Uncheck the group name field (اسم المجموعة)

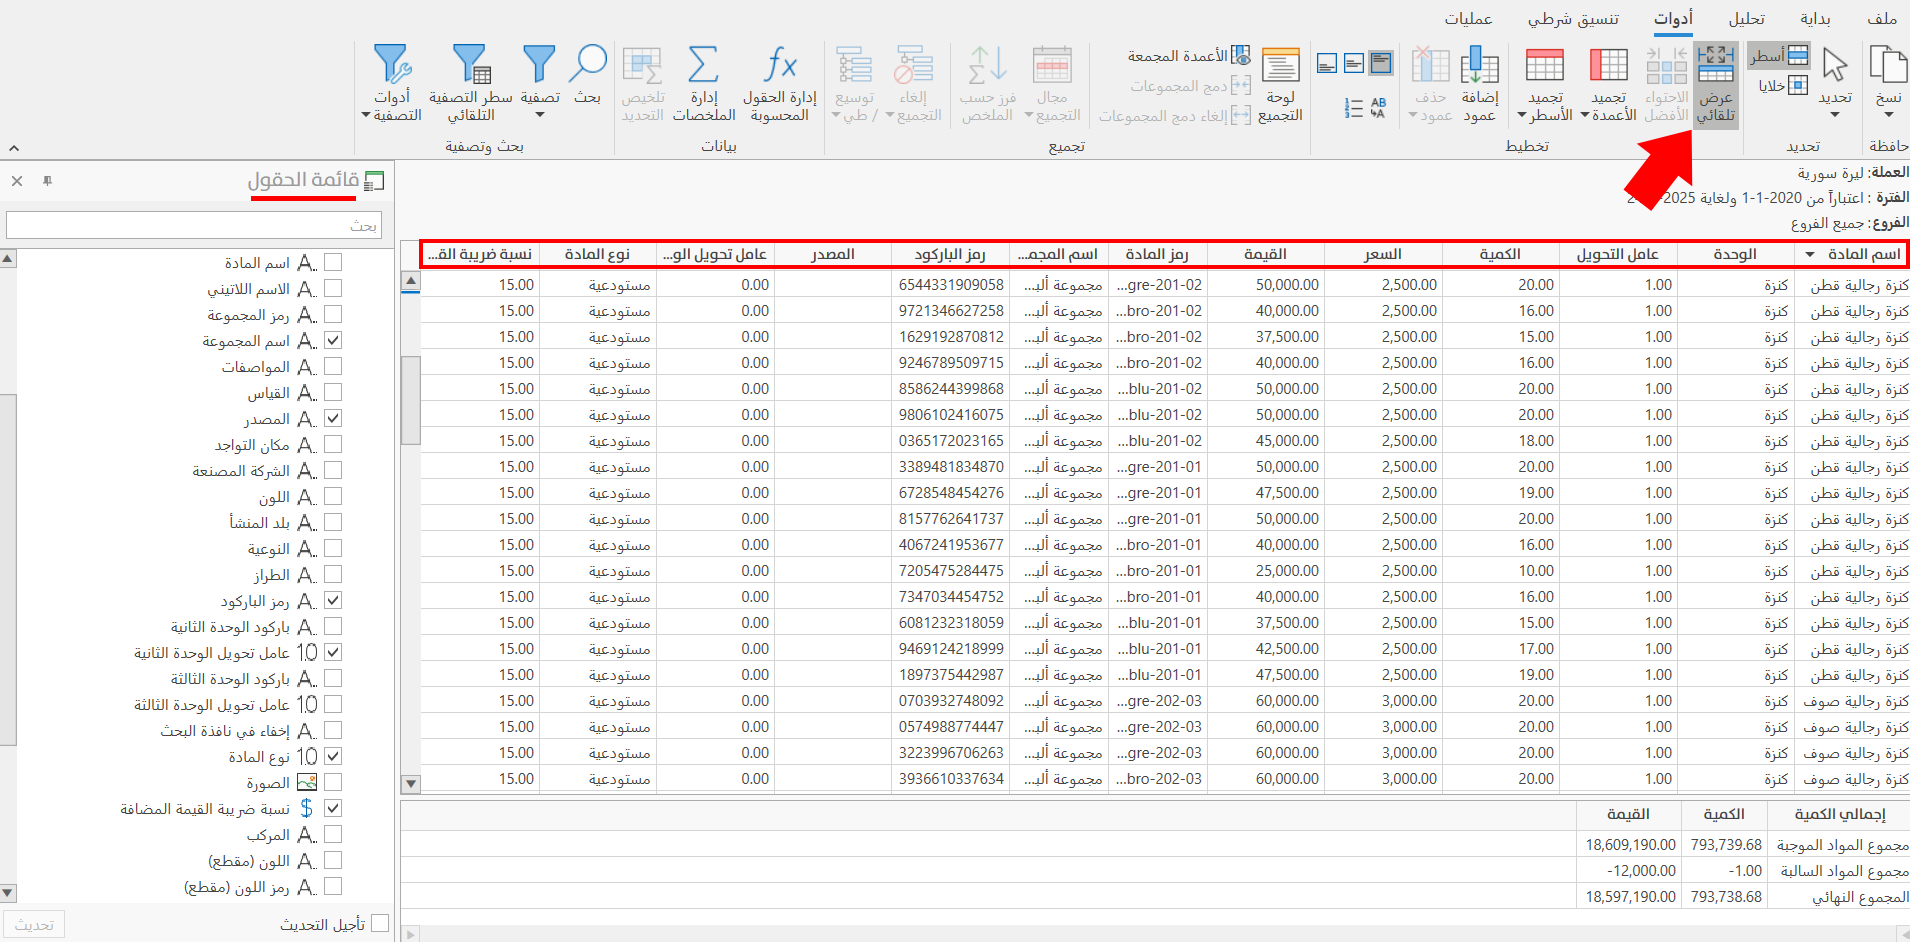click(333, 341)
